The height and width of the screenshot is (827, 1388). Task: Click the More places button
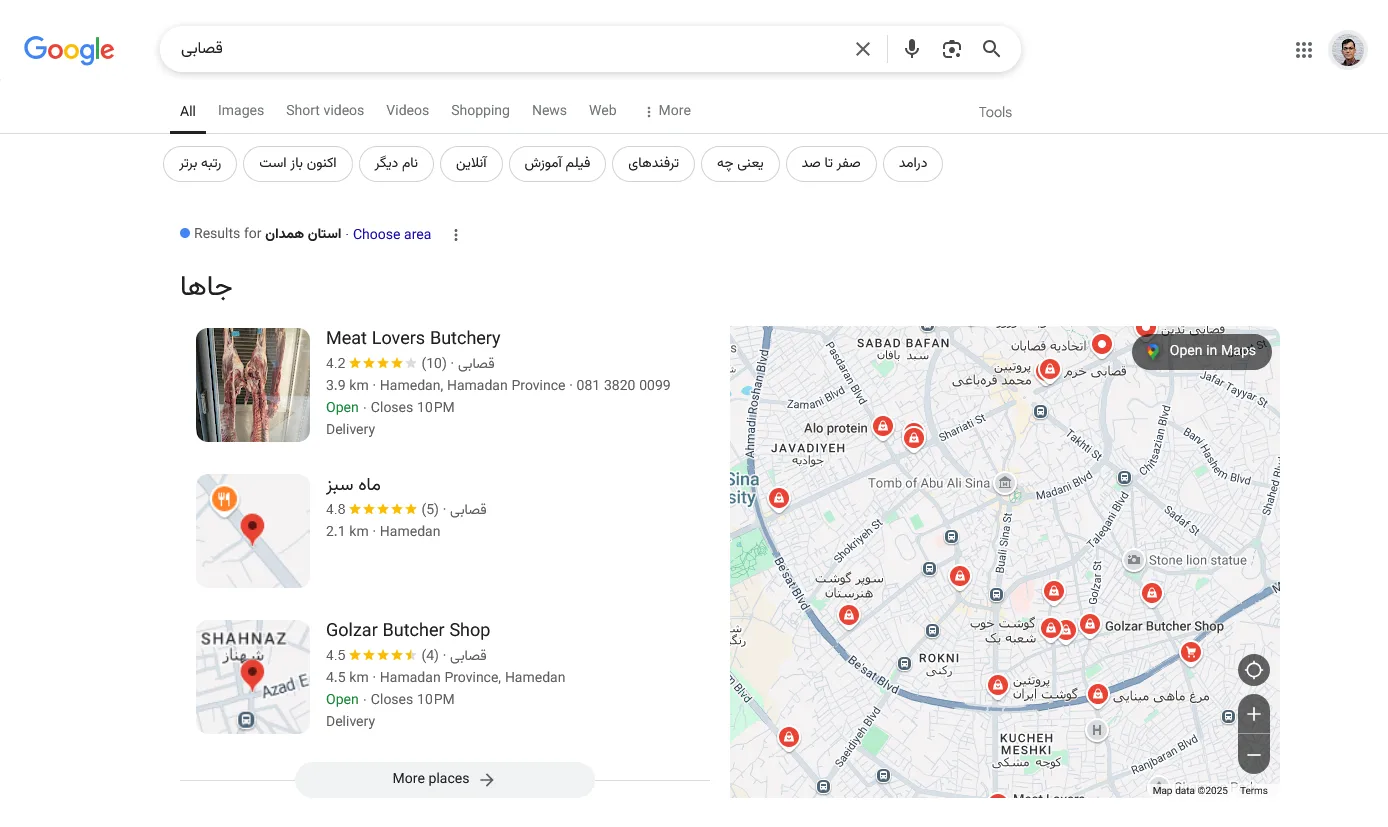click(445, 780)
